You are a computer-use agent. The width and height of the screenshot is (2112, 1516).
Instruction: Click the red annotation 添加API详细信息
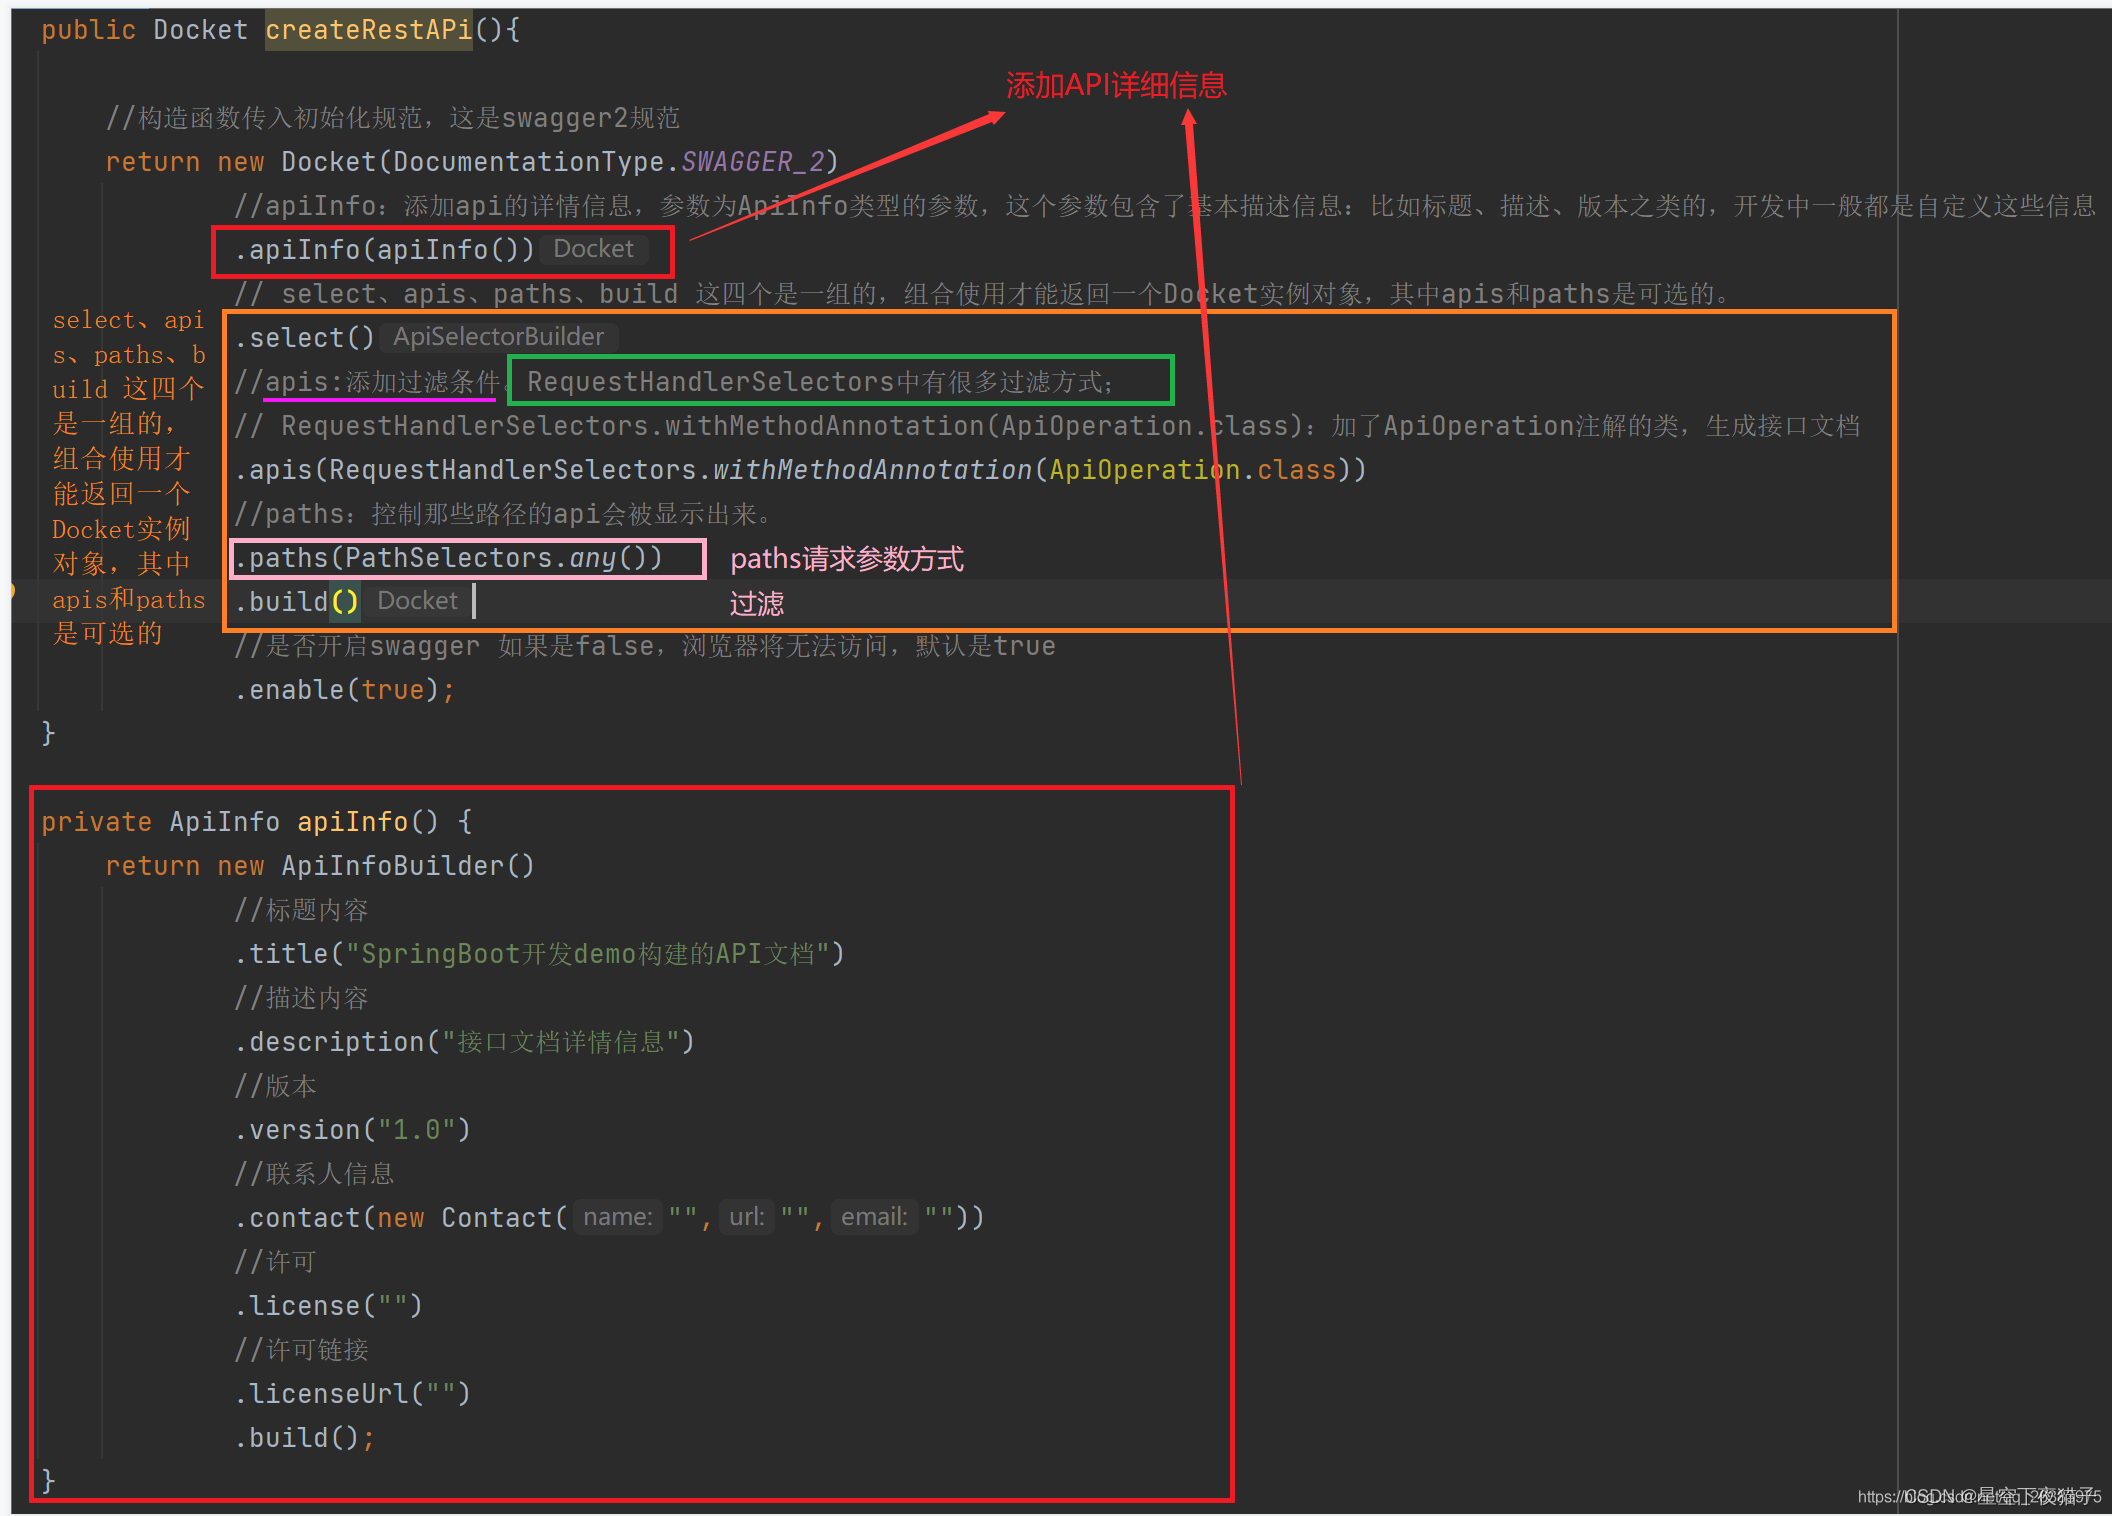[1115, 86]
